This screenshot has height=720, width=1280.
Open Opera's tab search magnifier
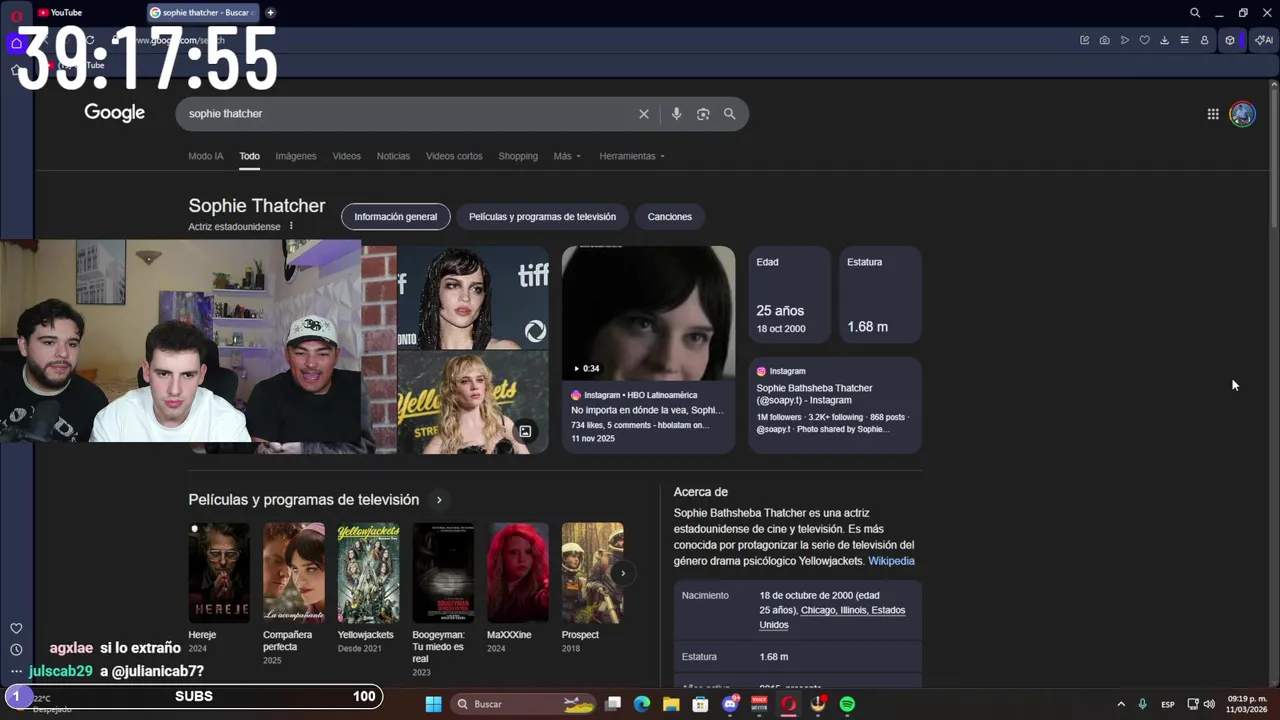pos(1195,13)
